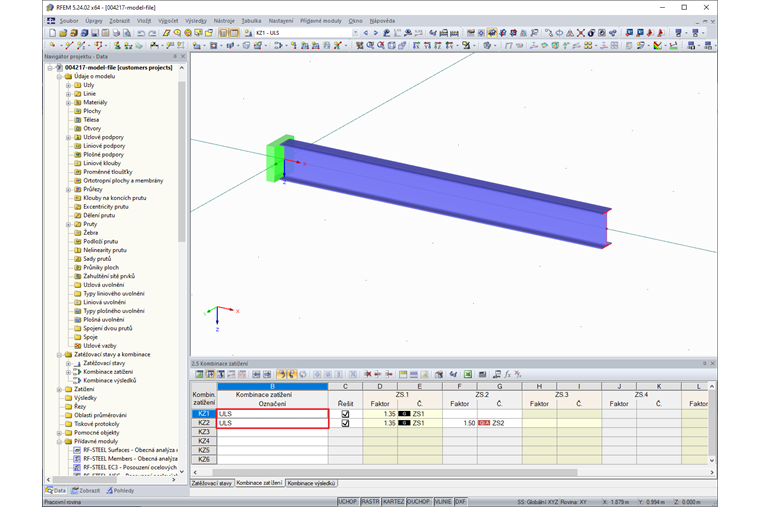Toggle RASTR grid in the status bar

[x=370, y=502]
